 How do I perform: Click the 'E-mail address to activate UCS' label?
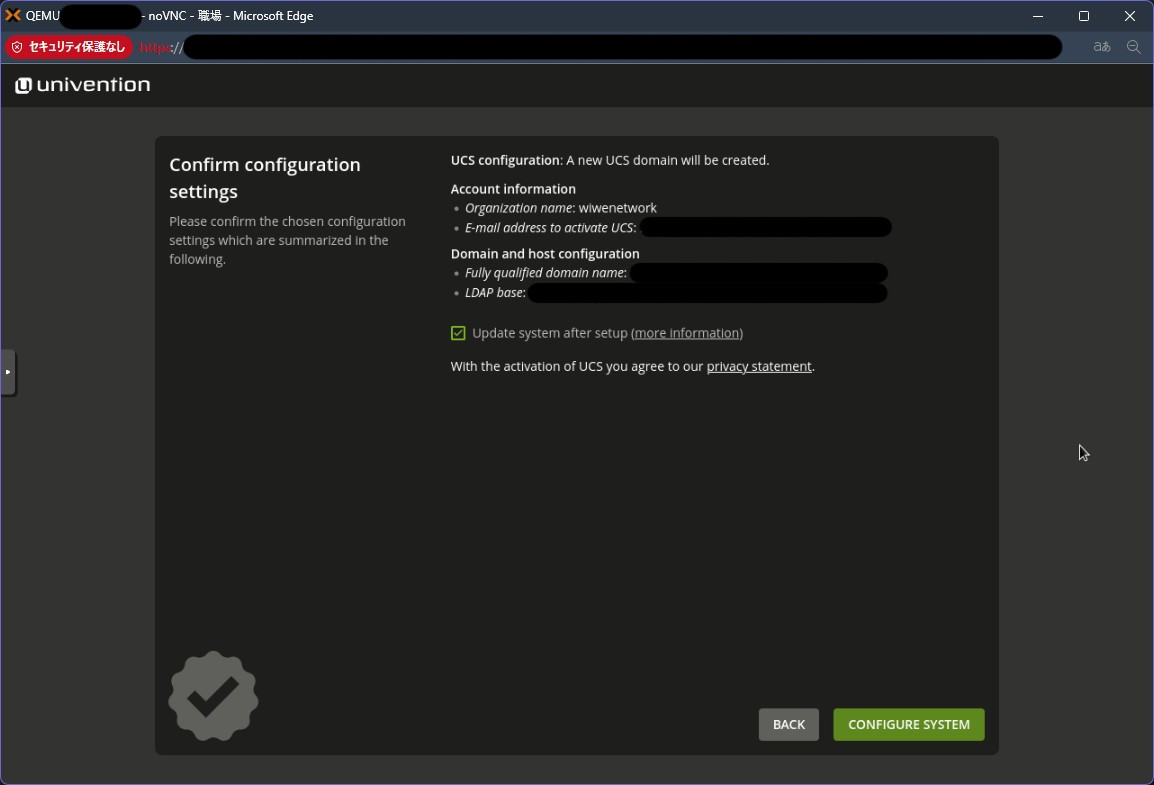(x=549, y=228)
